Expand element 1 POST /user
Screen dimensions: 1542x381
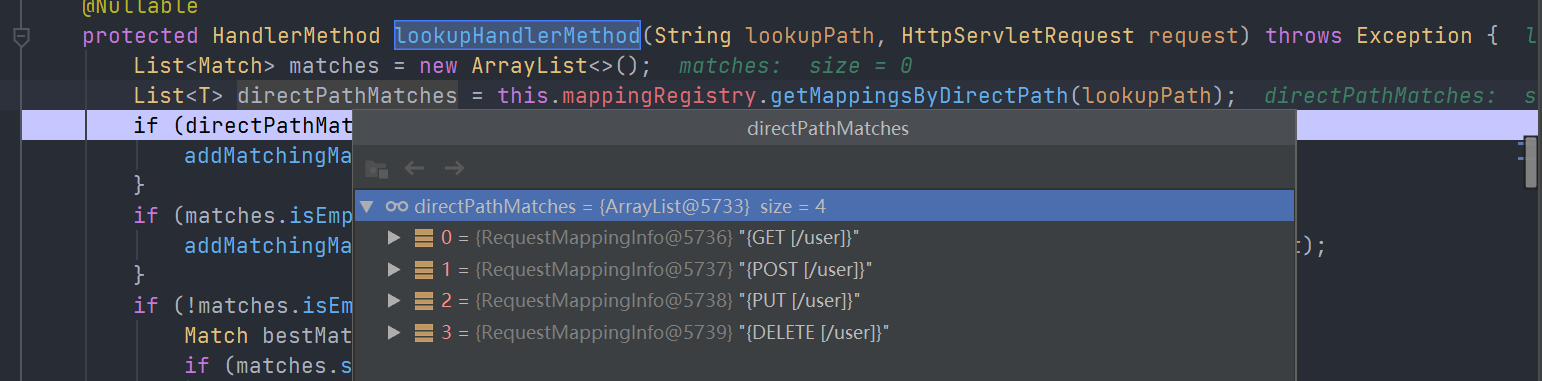pyautogui.click(x=394, y=269)
